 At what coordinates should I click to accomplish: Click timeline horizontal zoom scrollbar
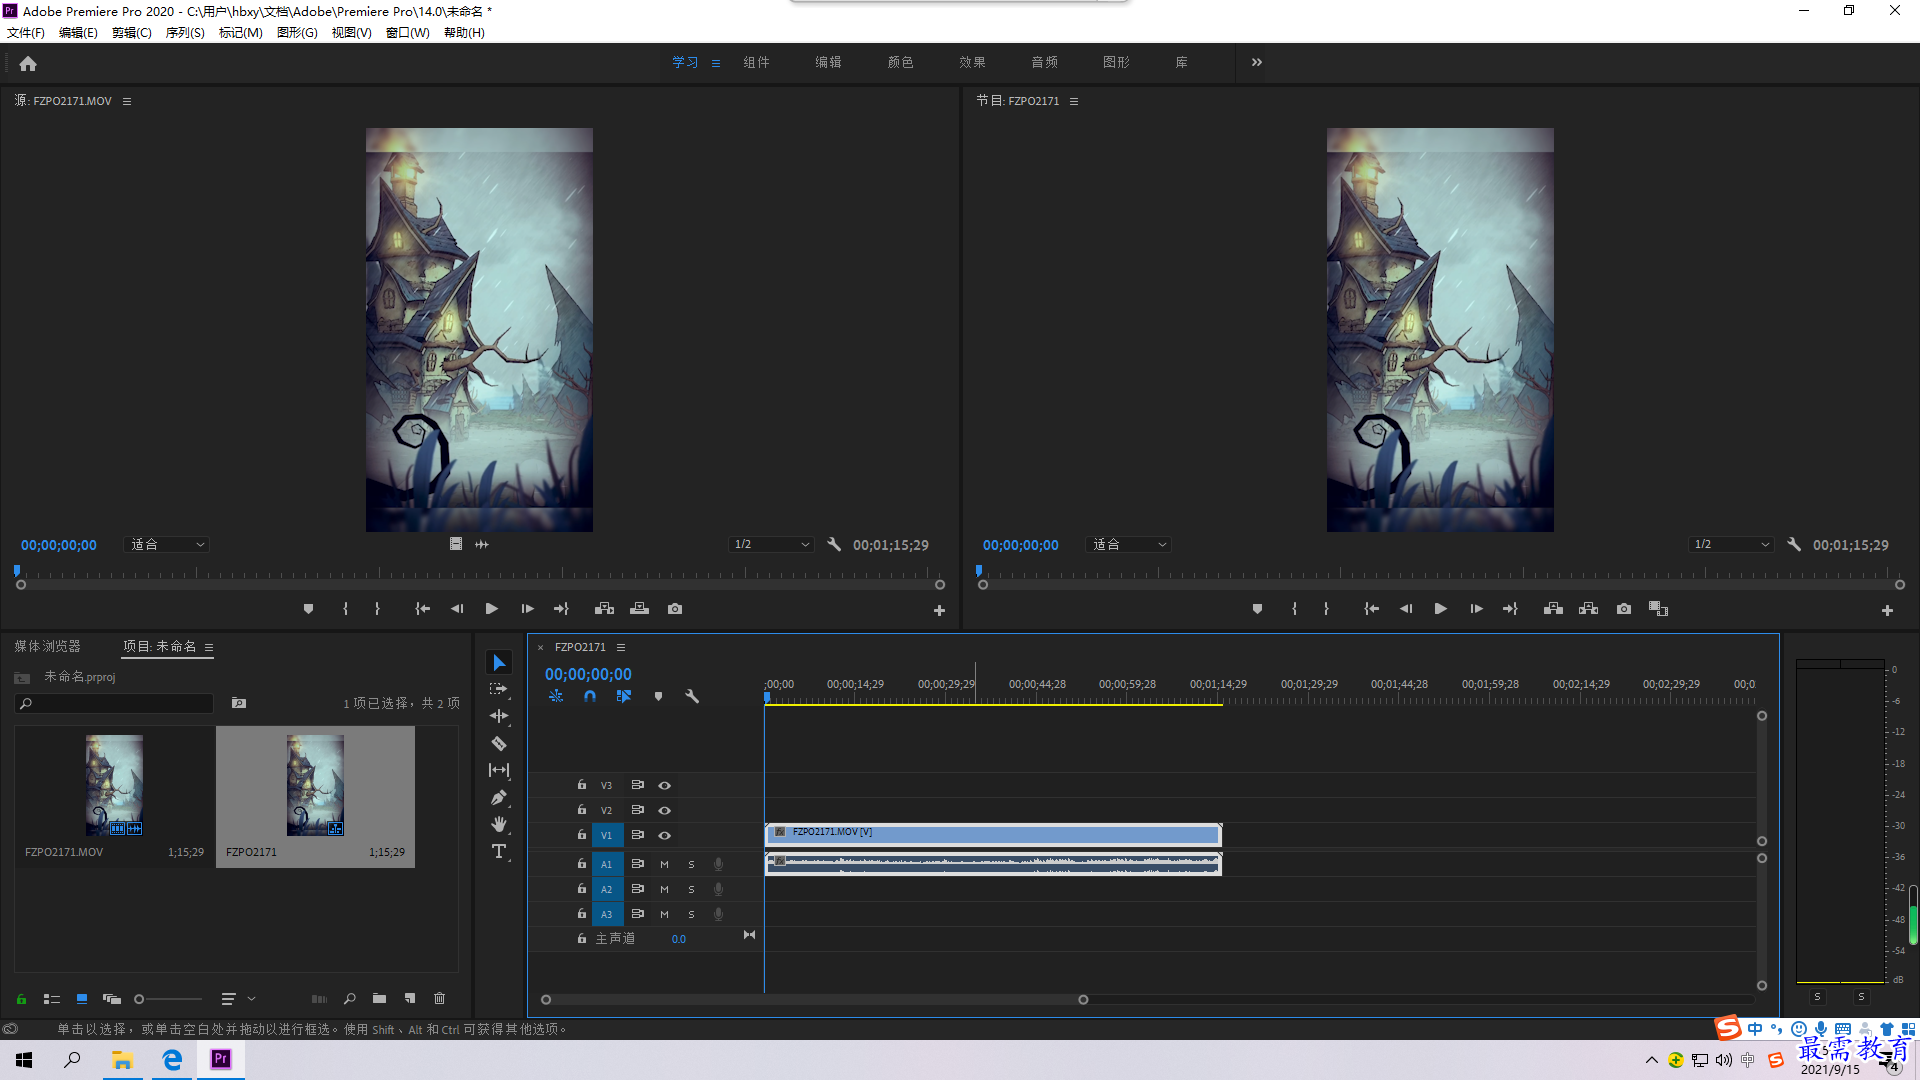click(814, 1000)
